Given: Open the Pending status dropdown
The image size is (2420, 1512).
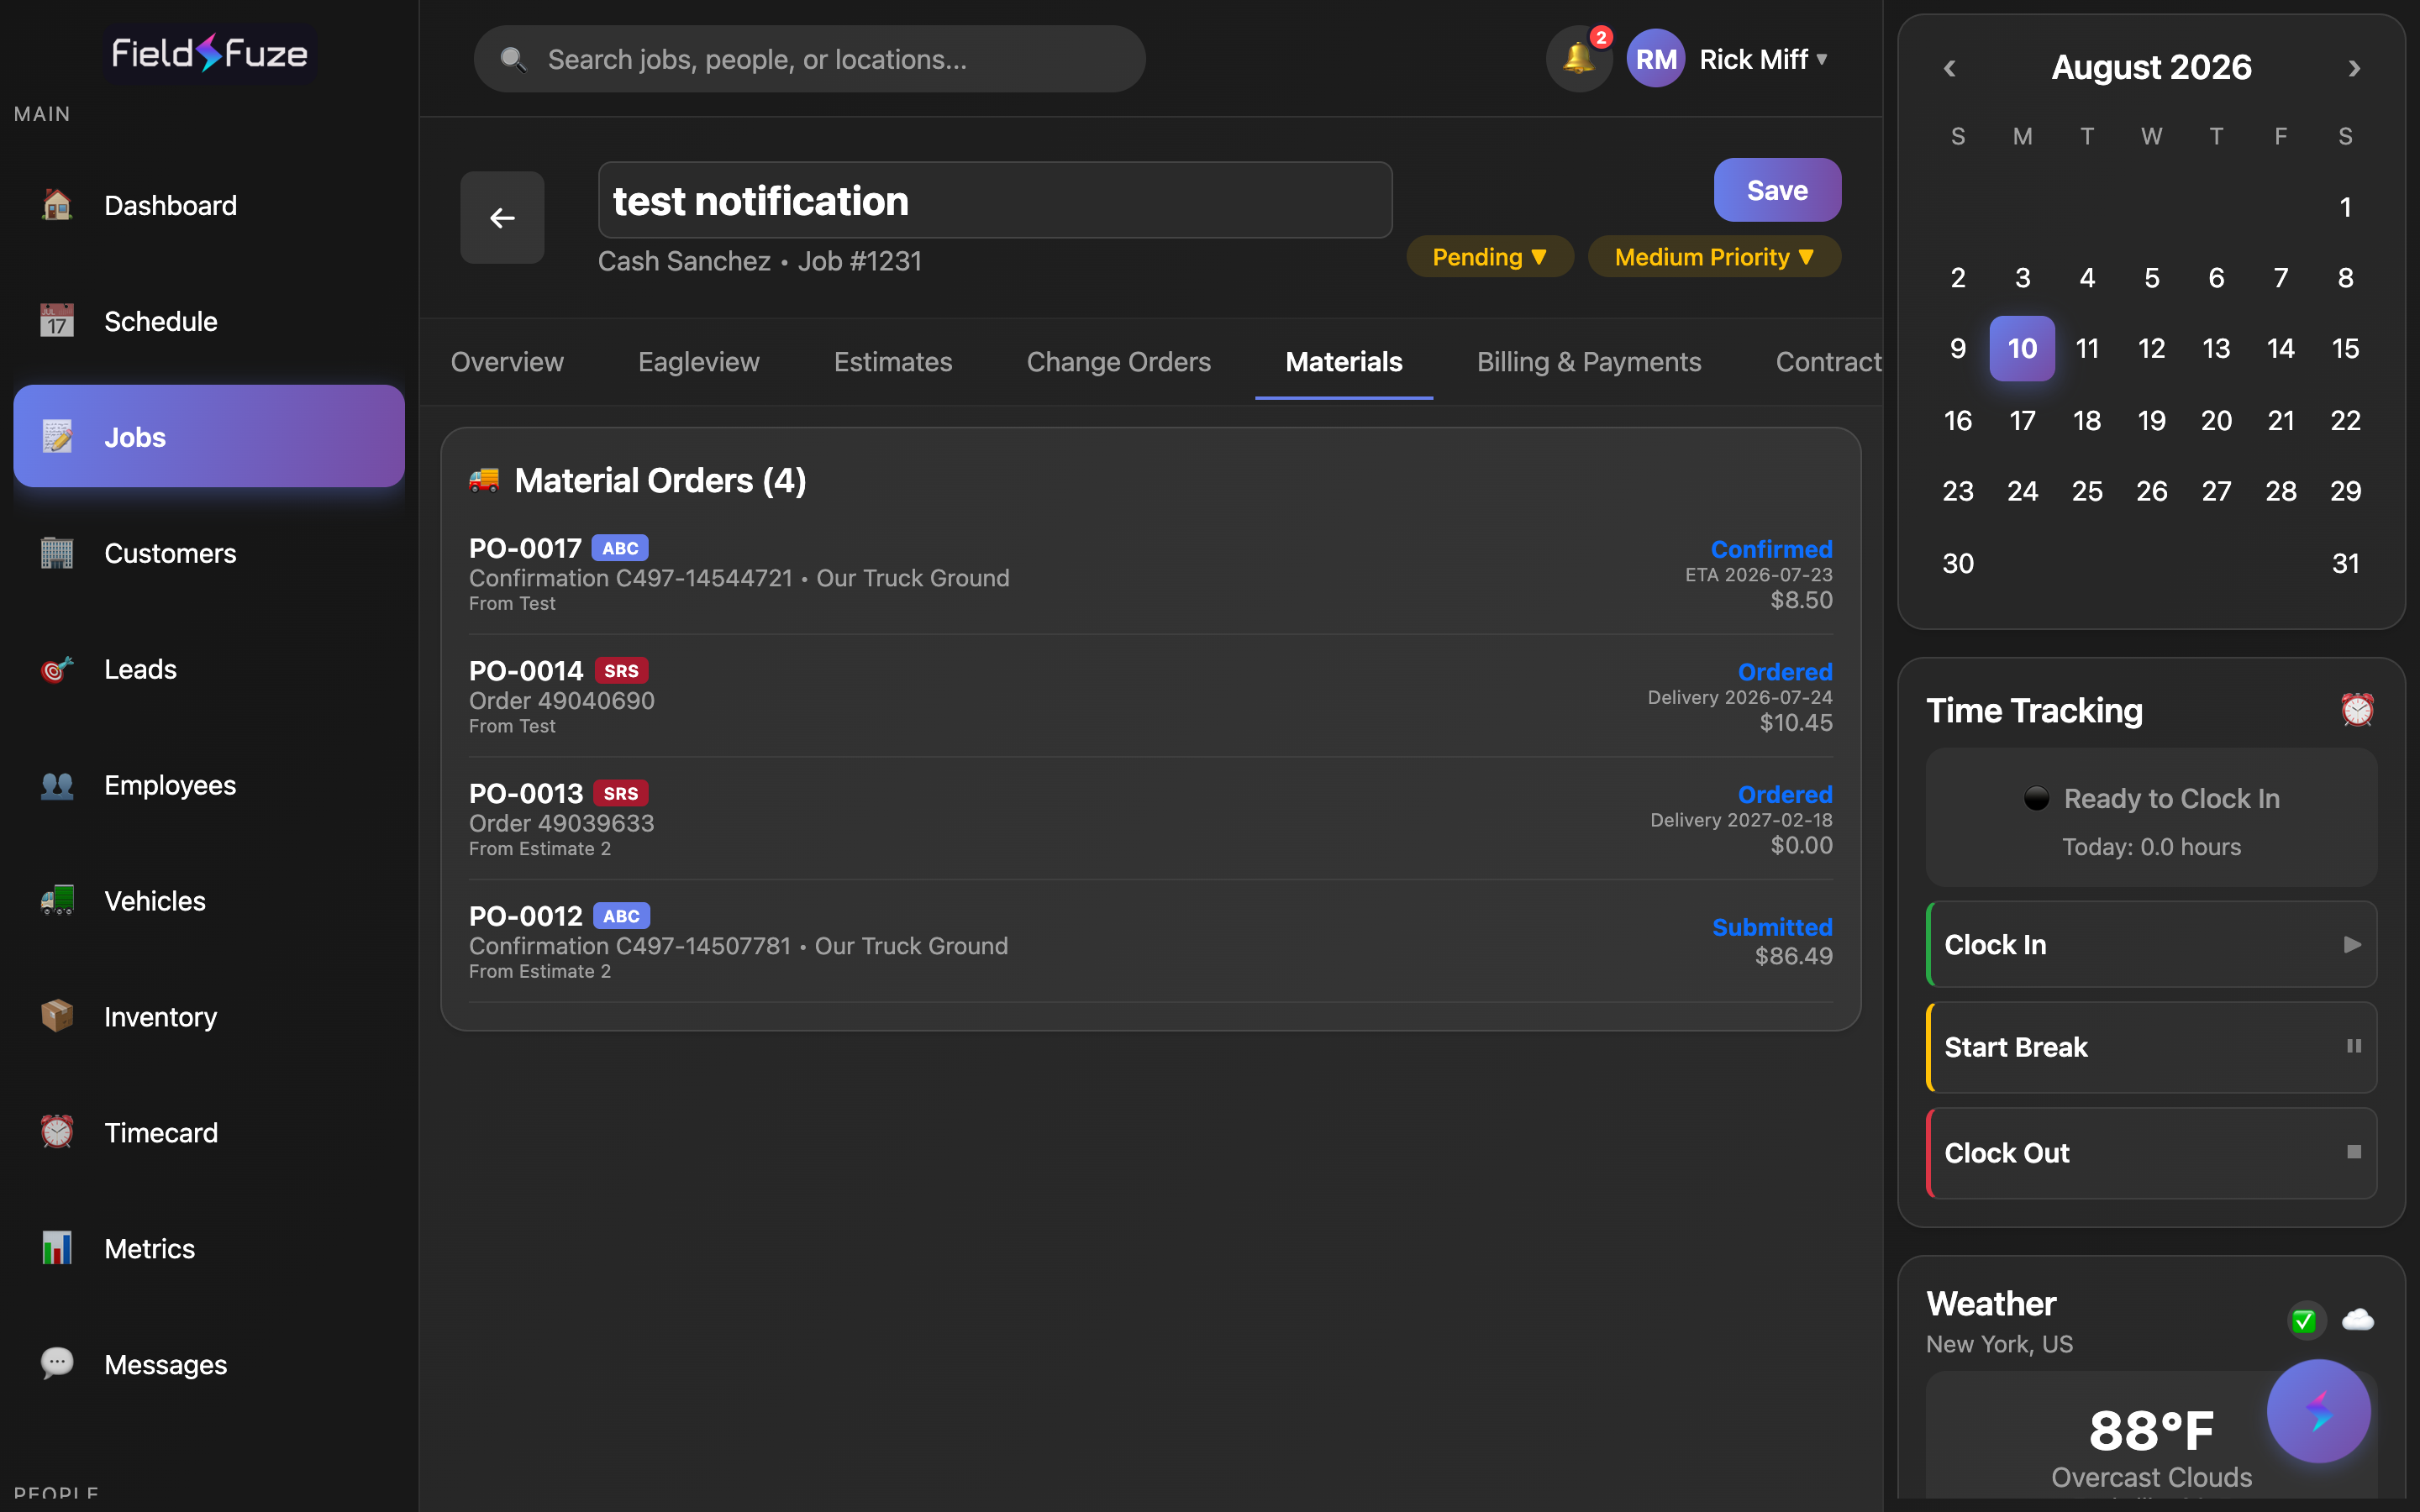Looking at the screenshot, I should (1490, 257).
